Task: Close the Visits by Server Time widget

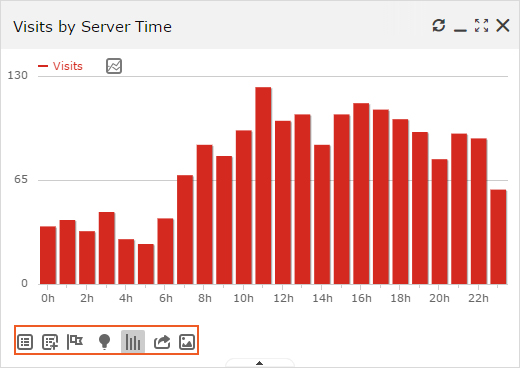Action: tap(503, 25)
